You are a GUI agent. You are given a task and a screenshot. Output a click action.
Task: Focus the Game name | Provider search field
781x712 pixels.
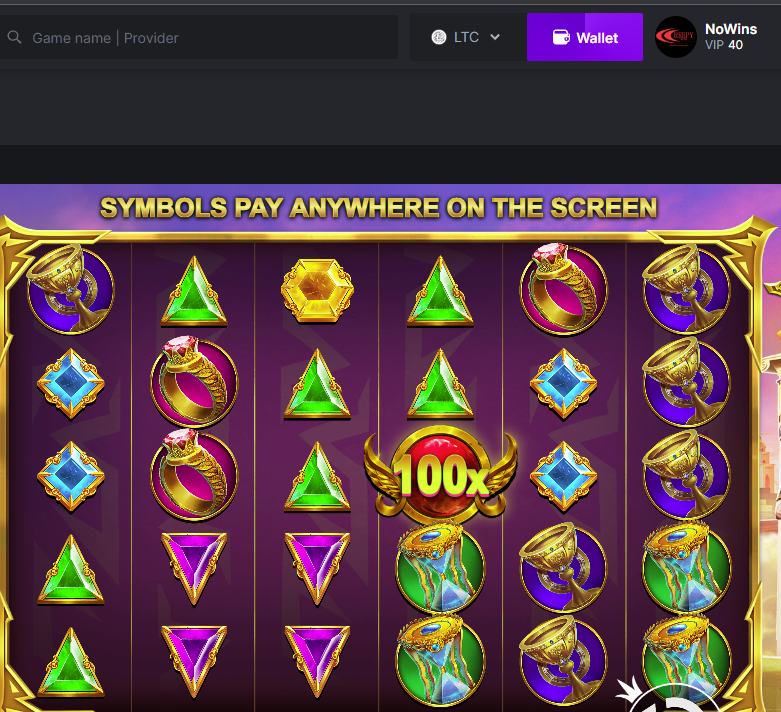(x=199, y=37)
